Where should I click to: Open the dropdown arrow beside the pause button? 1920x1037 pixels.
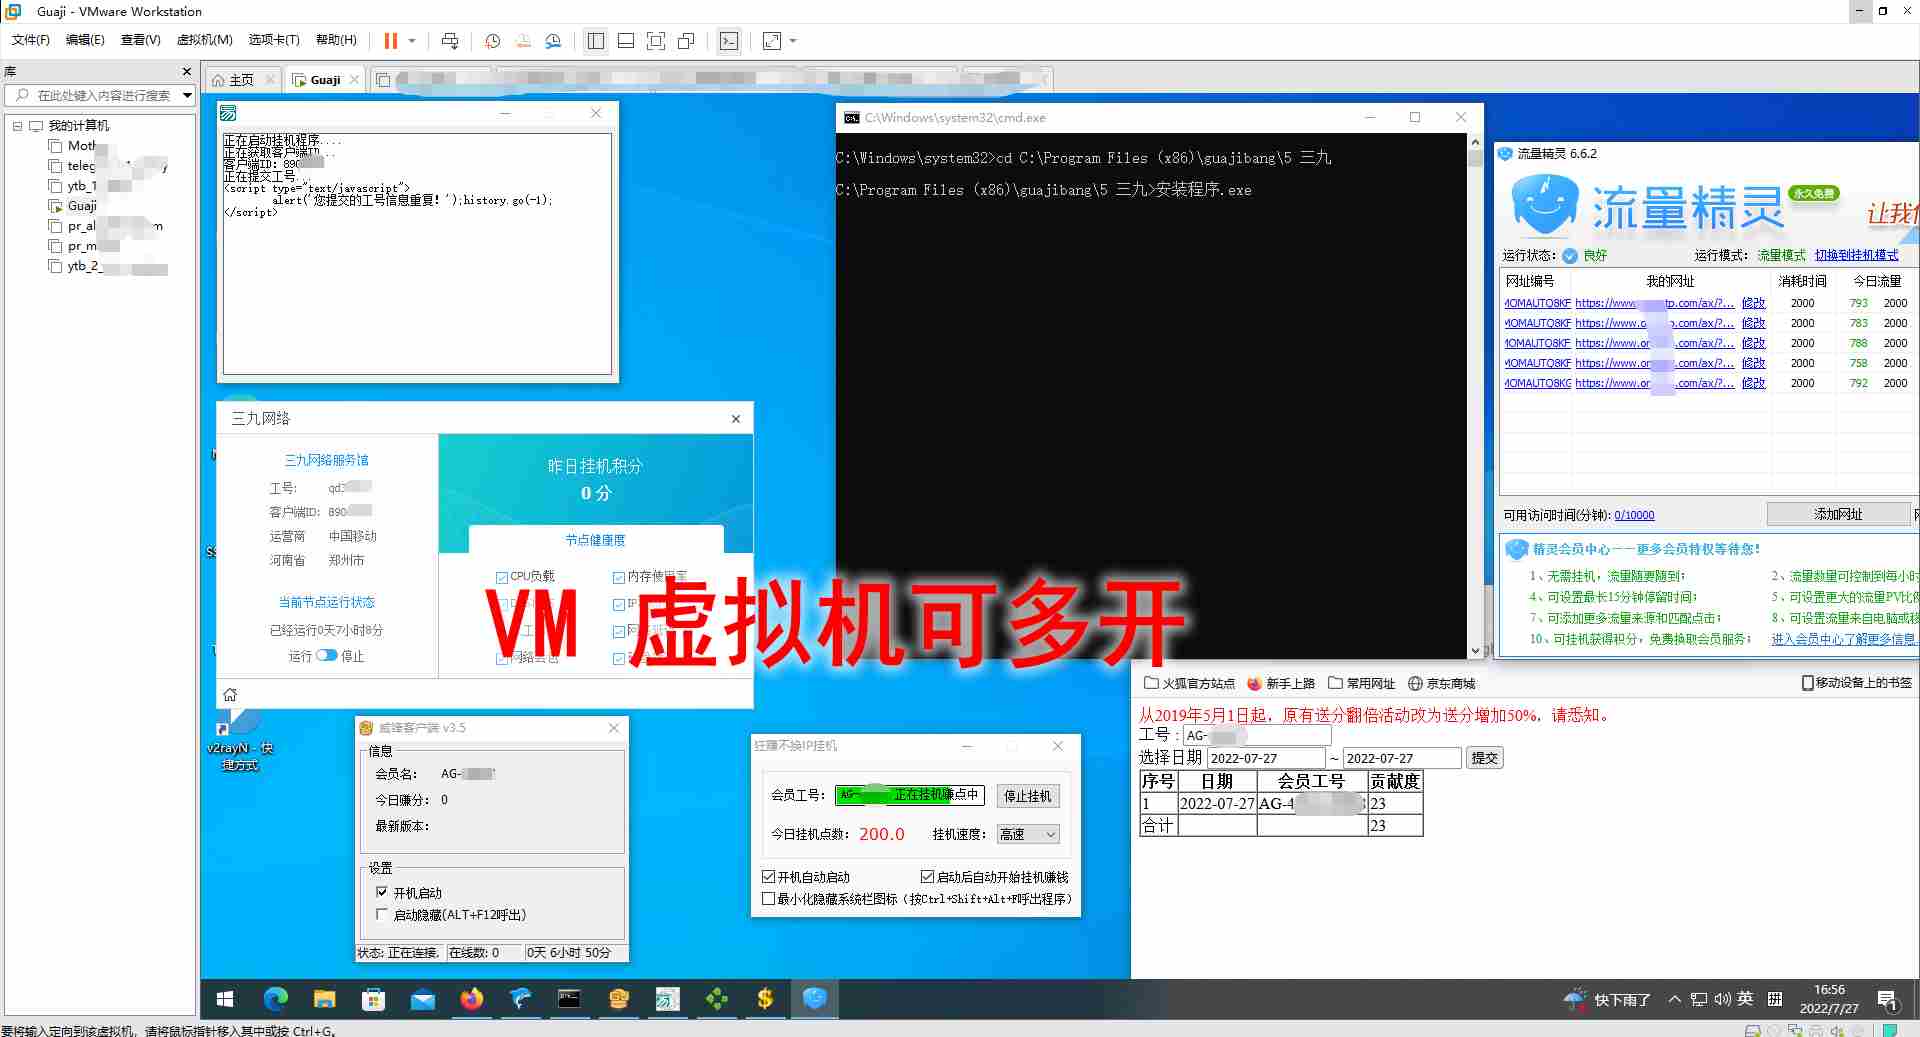tap(412, 41)
